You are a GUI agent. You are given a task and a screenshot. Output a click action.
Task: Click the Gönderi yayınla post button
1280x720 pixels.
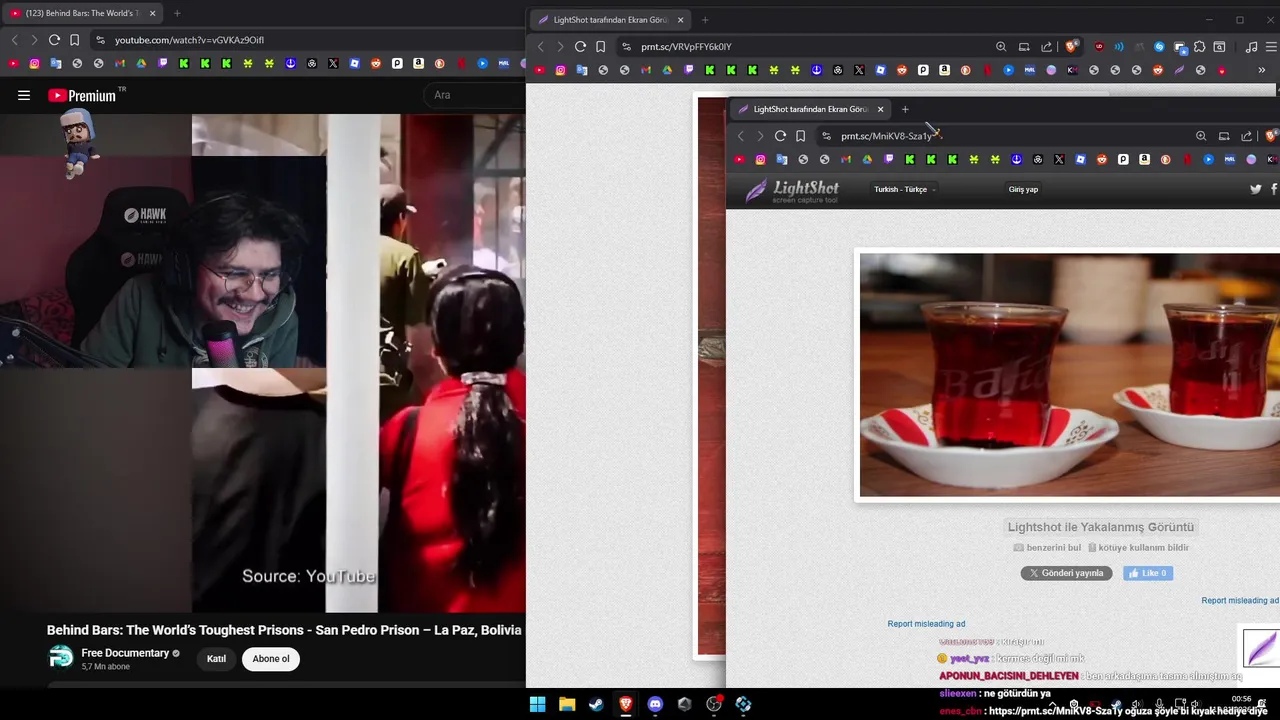tap(1066, 573)
